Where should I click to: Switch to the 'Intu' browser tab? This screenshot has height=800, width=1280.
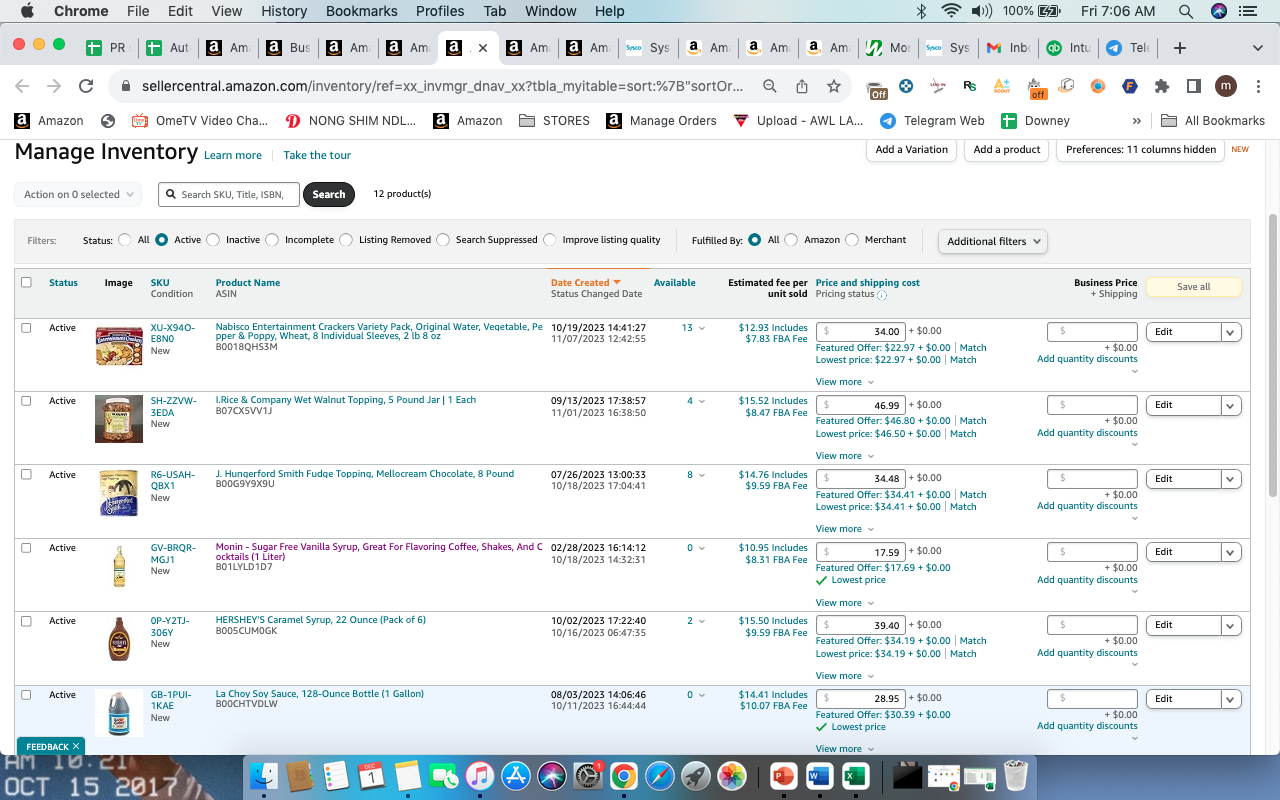1068,48
